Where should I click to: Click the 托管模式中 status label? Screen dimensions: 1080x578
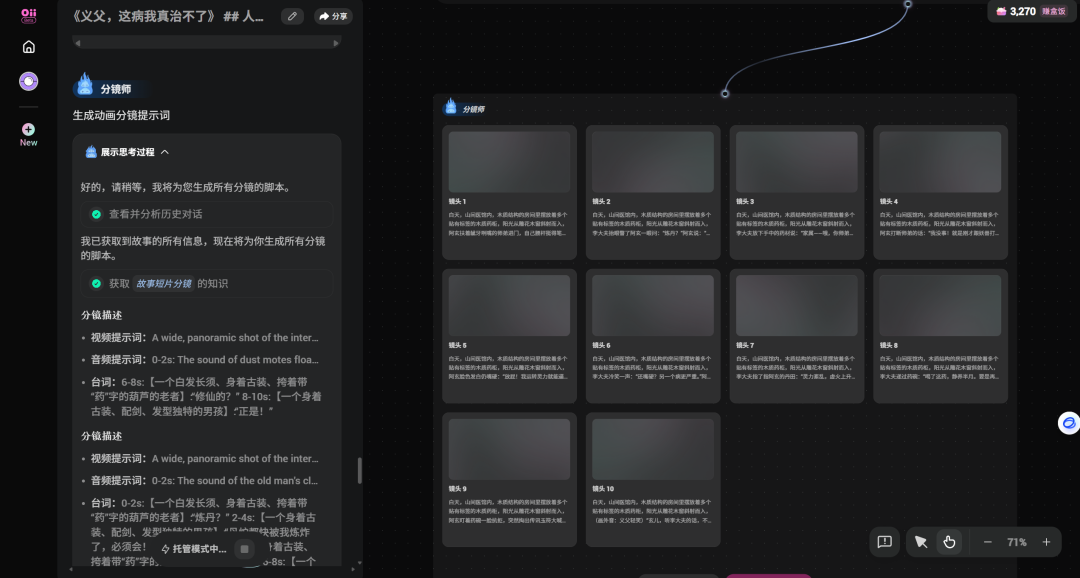click(194, 549)
